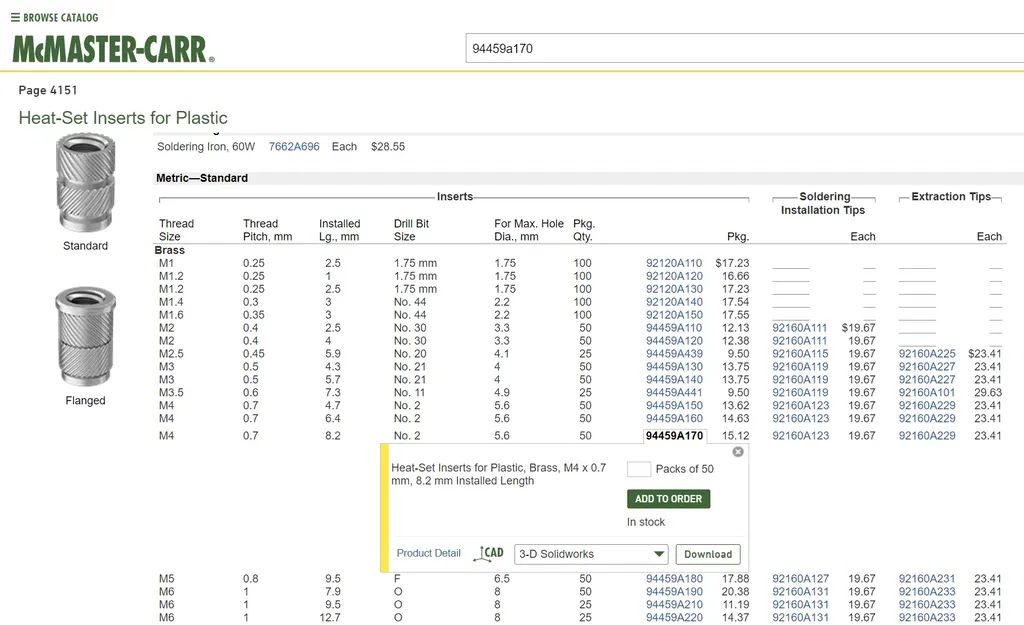Click the $17.23 price for 92120A110
The width and height of the screenshot is (1024, 625).
pos(732,263)
